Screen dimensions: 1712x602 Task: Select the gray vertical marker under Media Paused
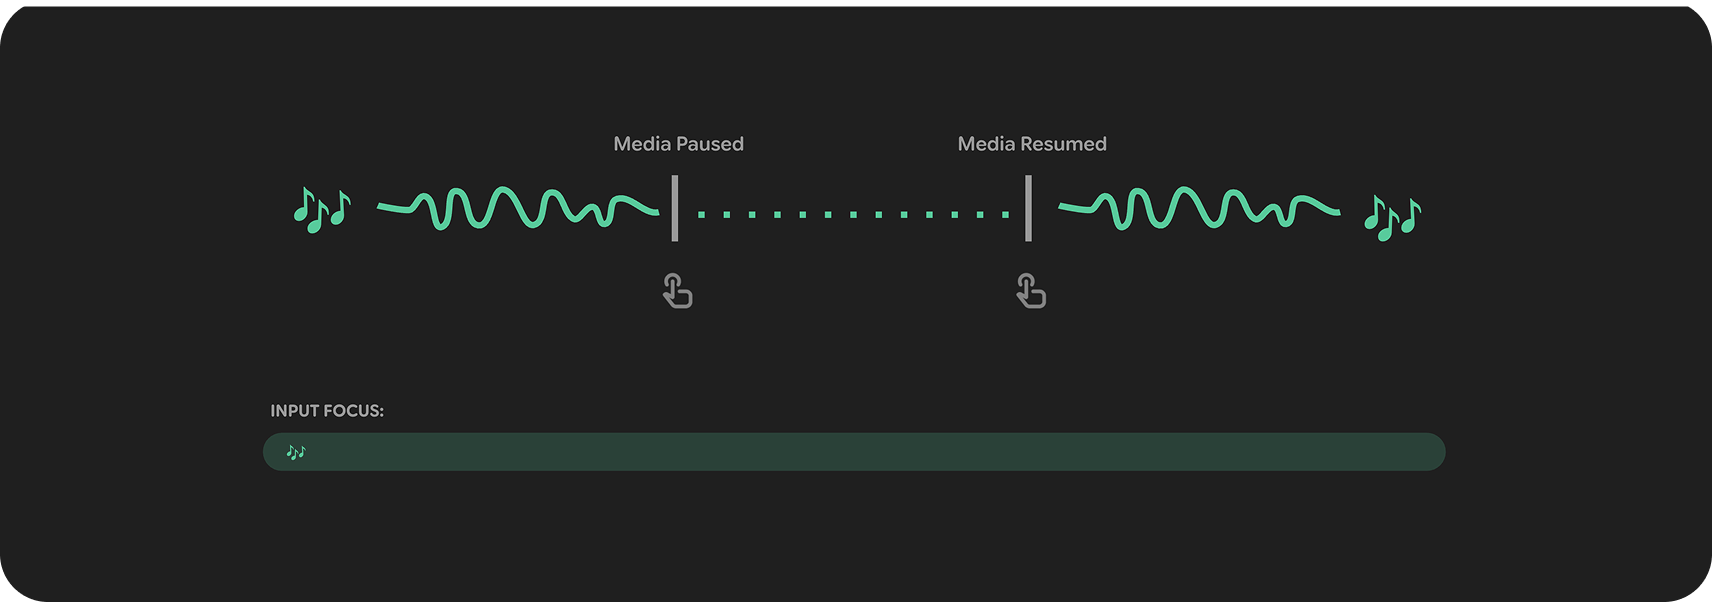(675, 208)
